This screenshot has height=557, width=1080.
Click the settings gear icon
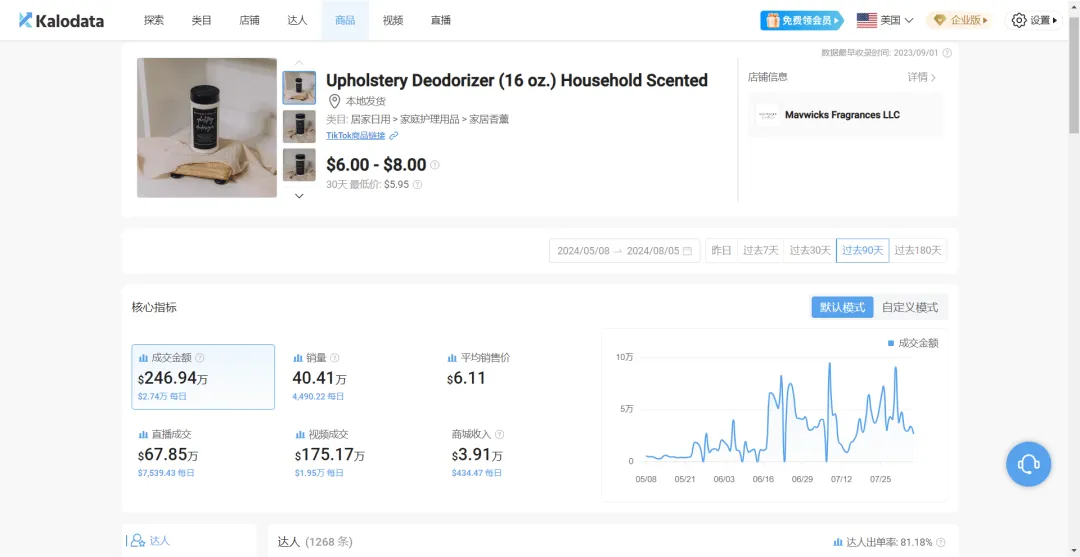click(1019, 21)
